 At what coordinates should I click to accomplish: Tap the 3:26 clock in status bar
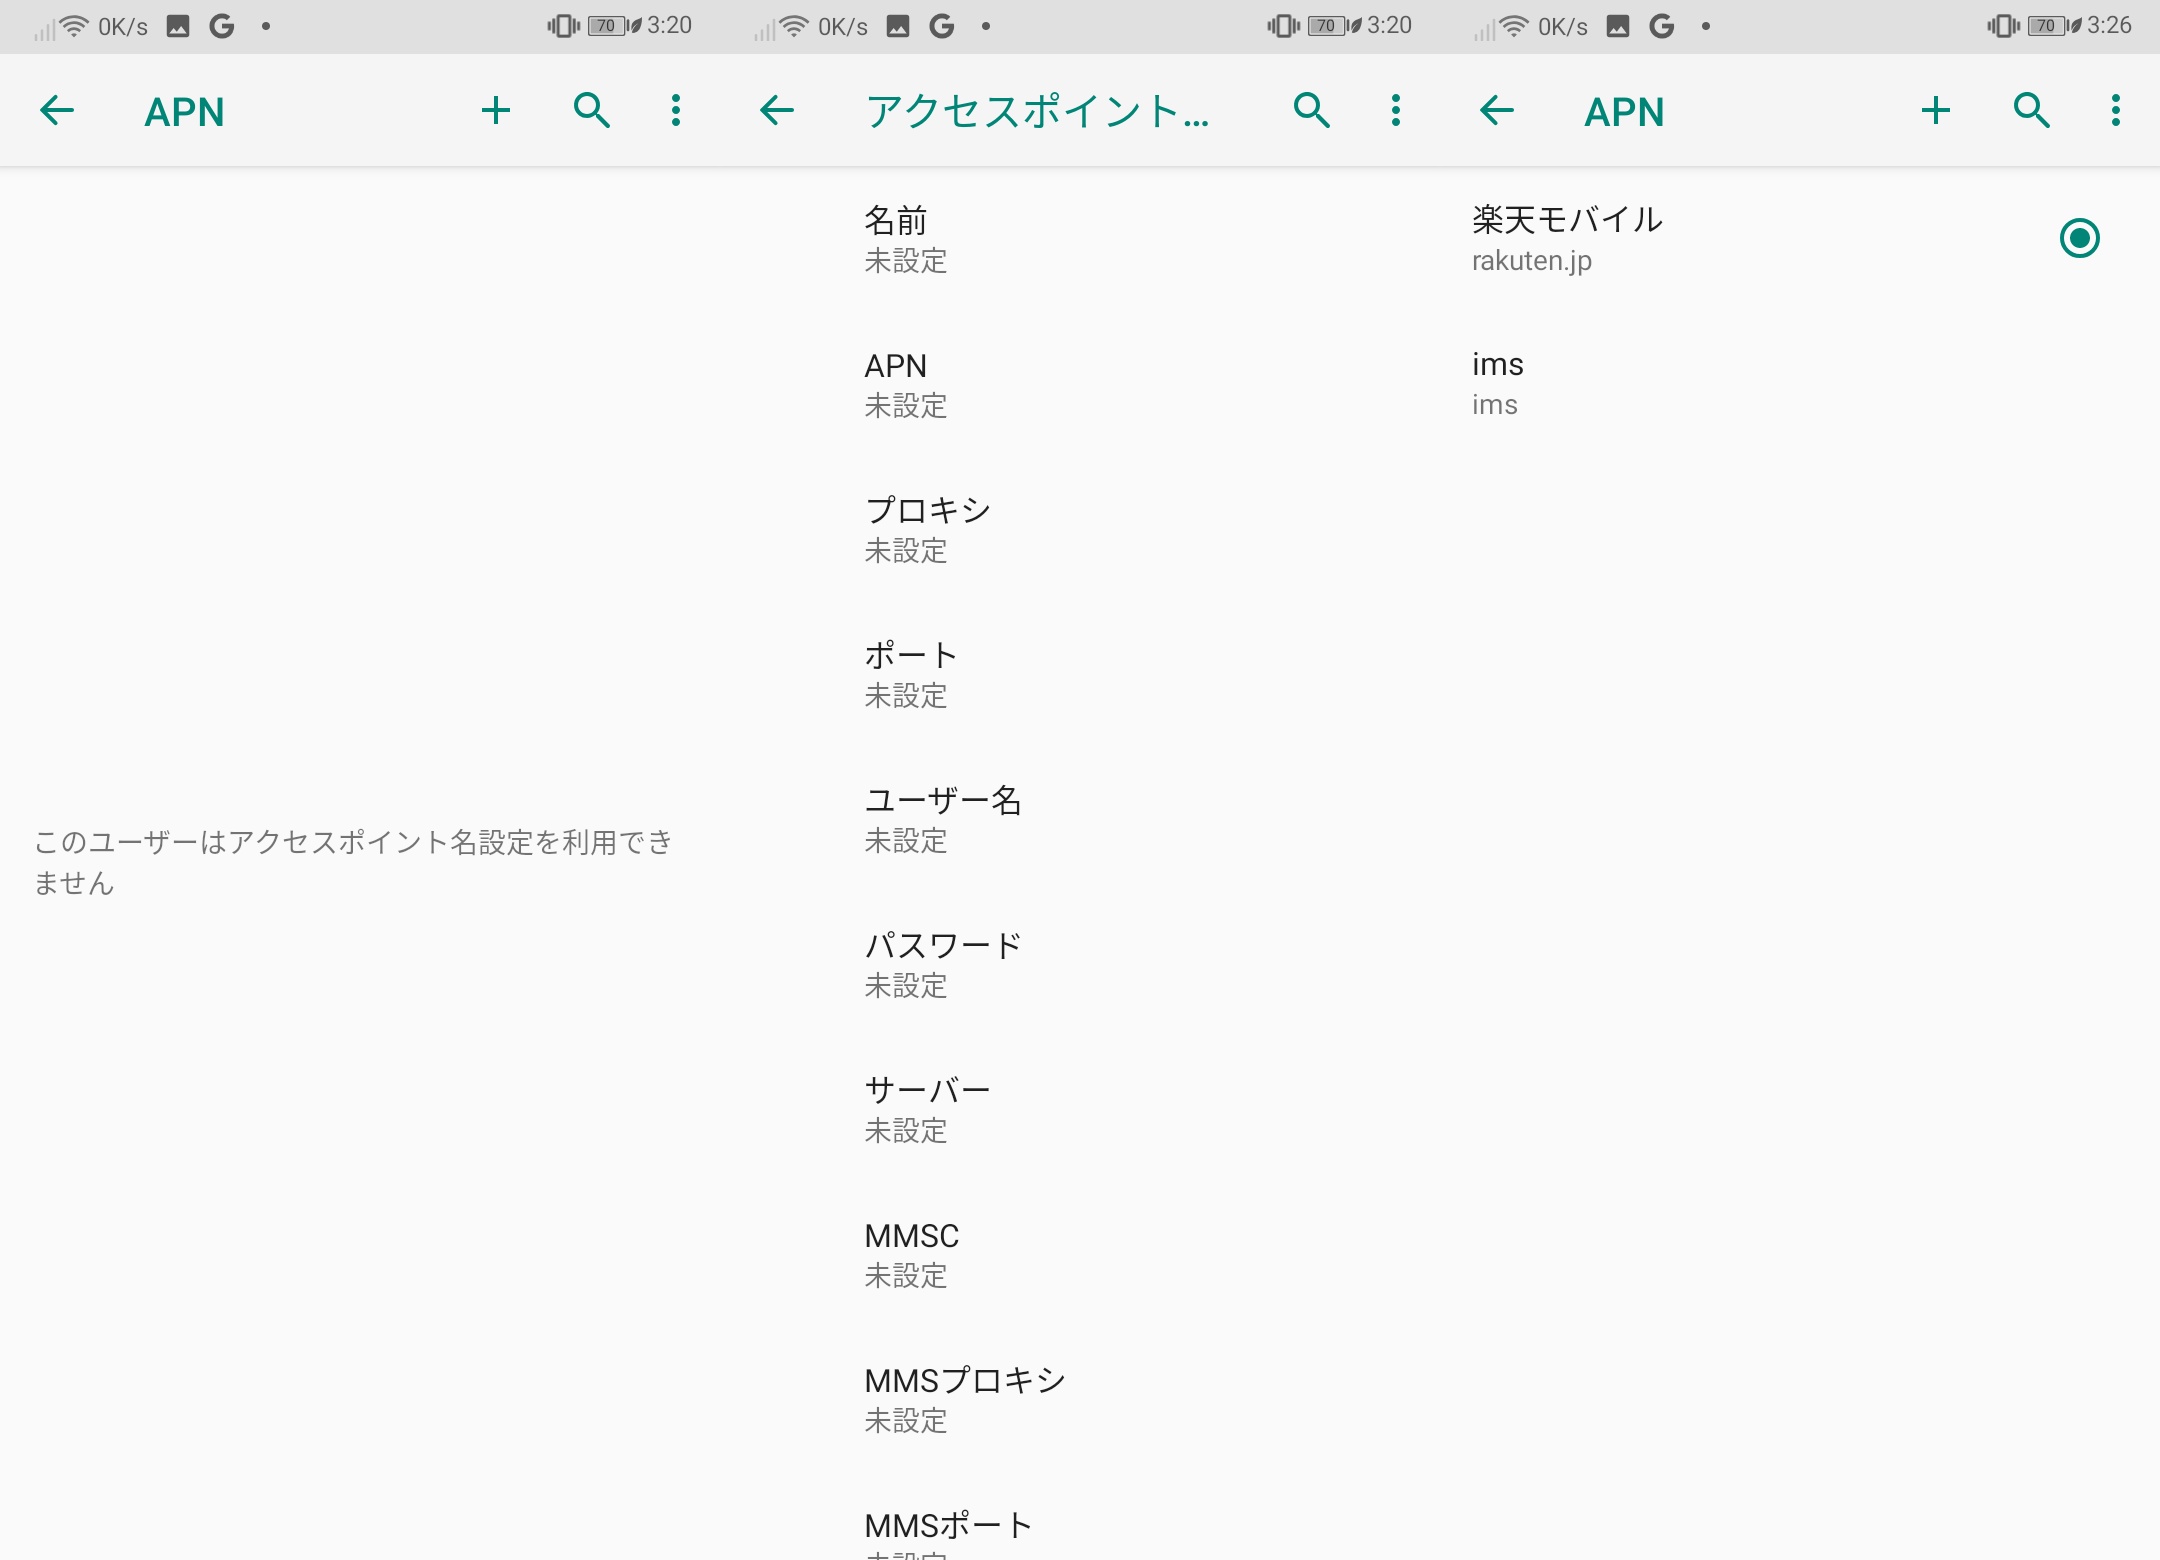2109,25
